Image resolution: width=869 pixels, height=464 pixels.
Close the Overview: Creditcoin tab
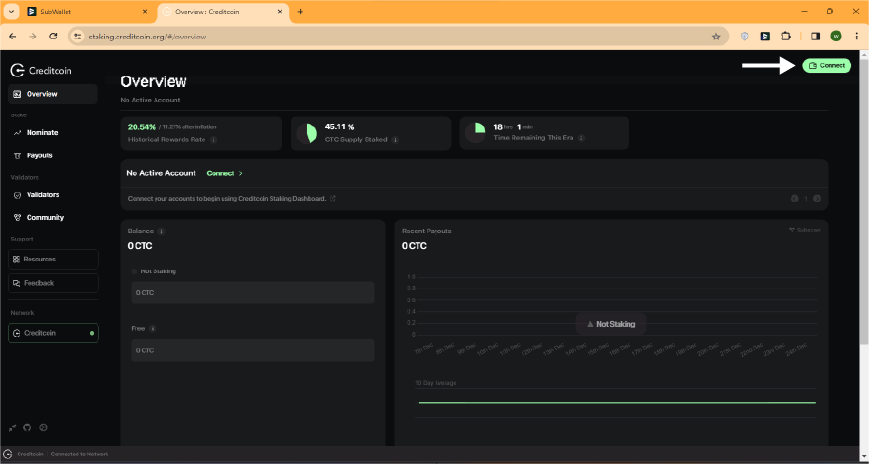pos(280,12)
